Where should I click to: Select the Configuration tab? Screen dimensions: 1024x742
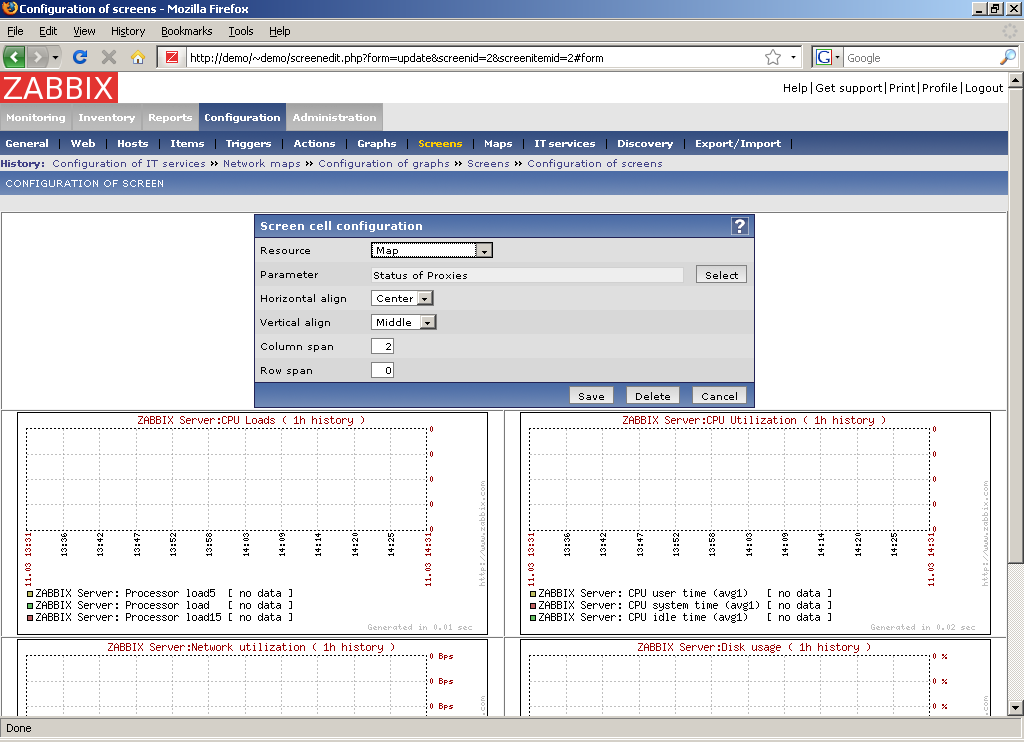coord(242,118)
